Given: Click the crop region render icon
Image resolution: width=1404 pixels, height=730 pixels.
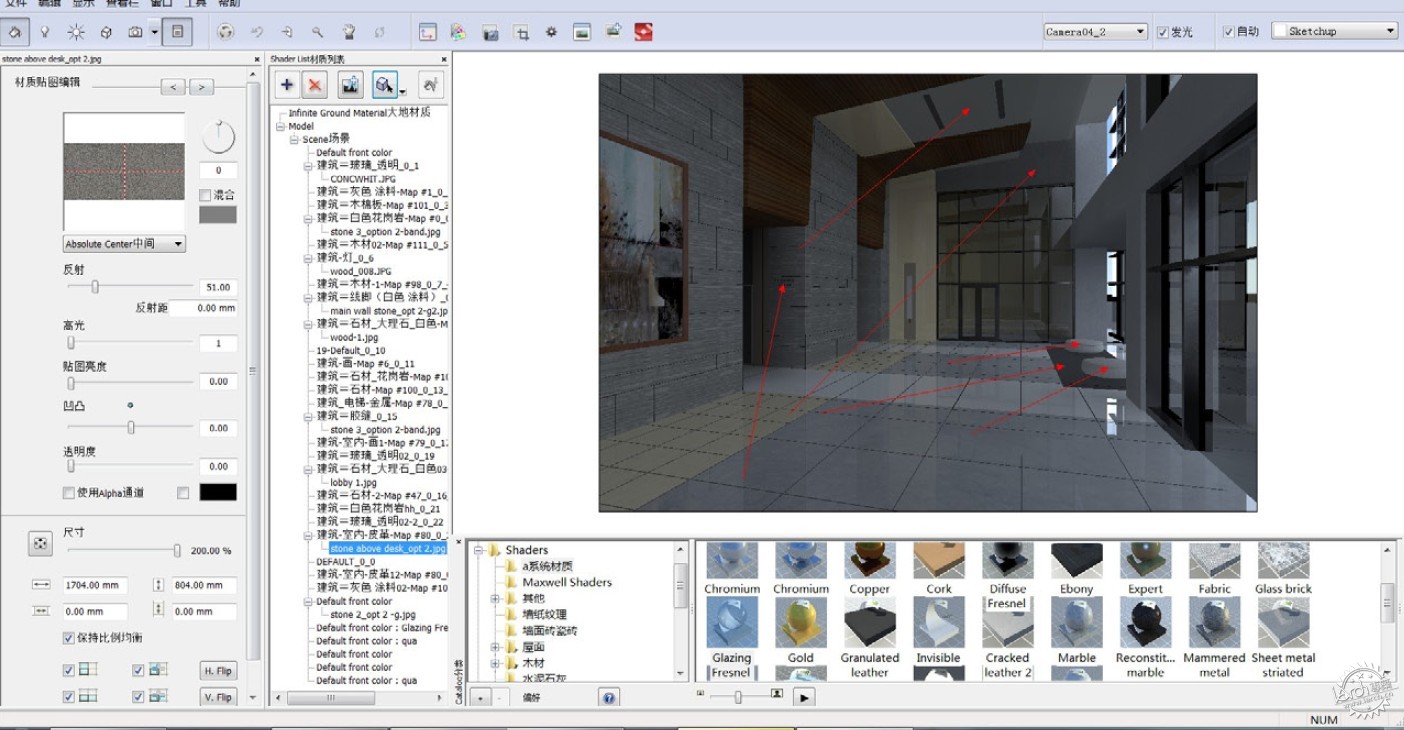Looking at the screenshot, I should click(521, 32).
